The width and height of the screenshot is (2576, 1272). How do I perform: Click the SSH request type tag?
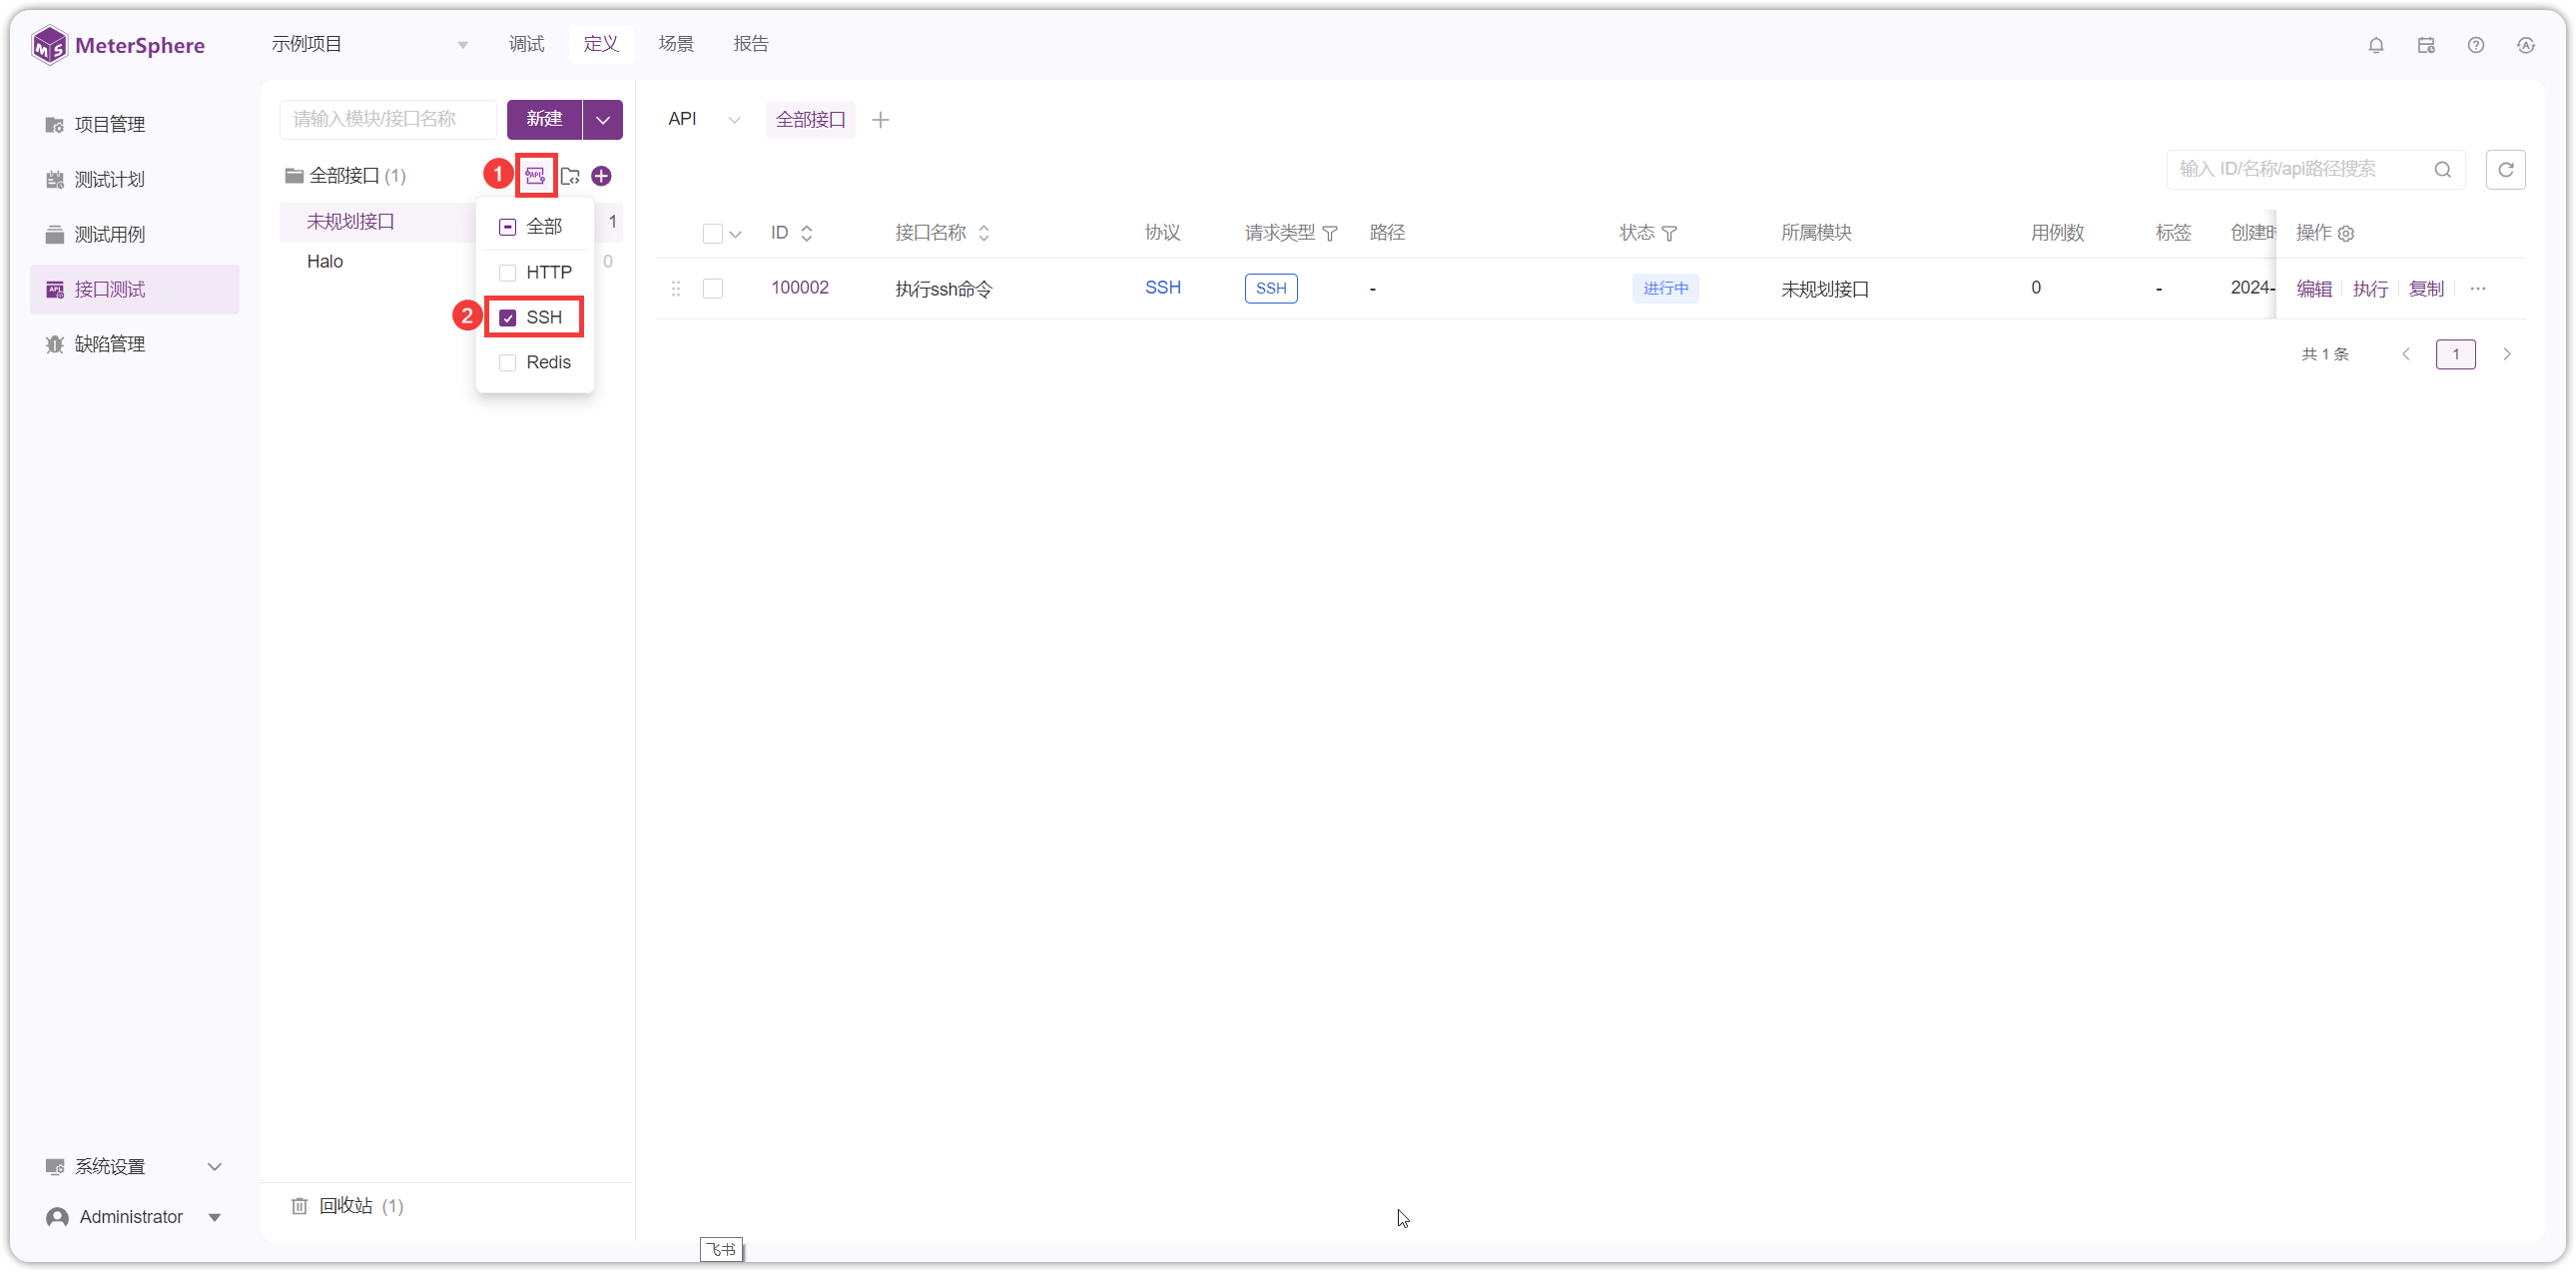[1271, 288]
